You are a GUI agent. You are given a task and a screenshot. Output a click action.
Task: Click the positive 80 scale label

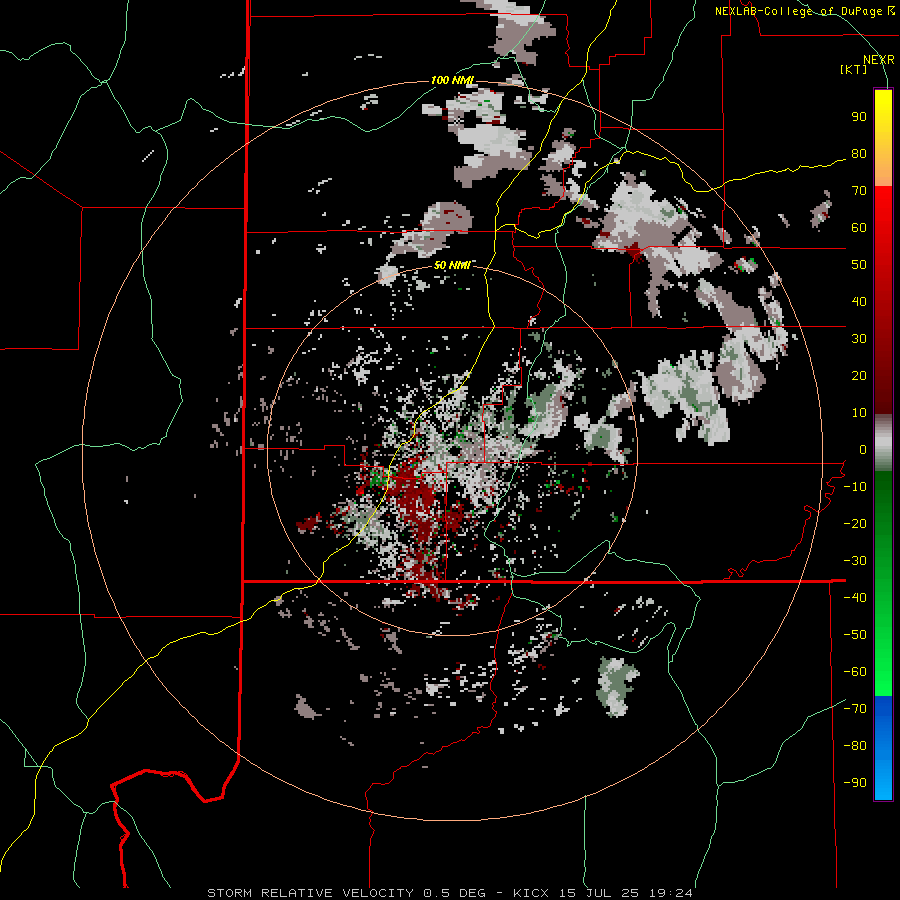[859, 154]
